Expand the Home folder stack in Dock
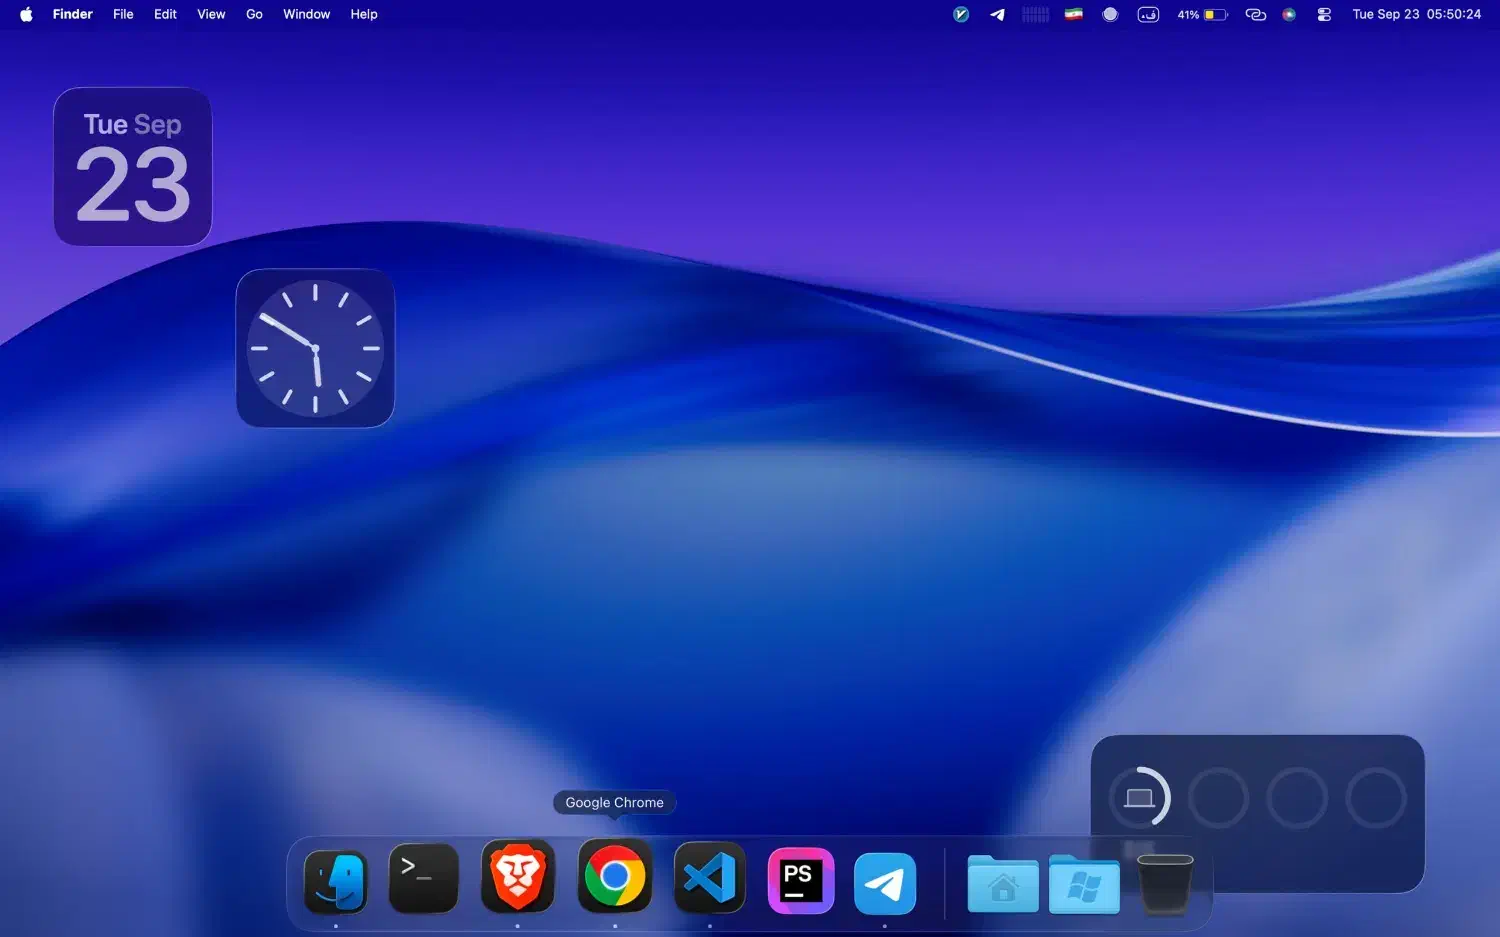The width and height of the screenshot is (1500, 937). coord(1002,884)
